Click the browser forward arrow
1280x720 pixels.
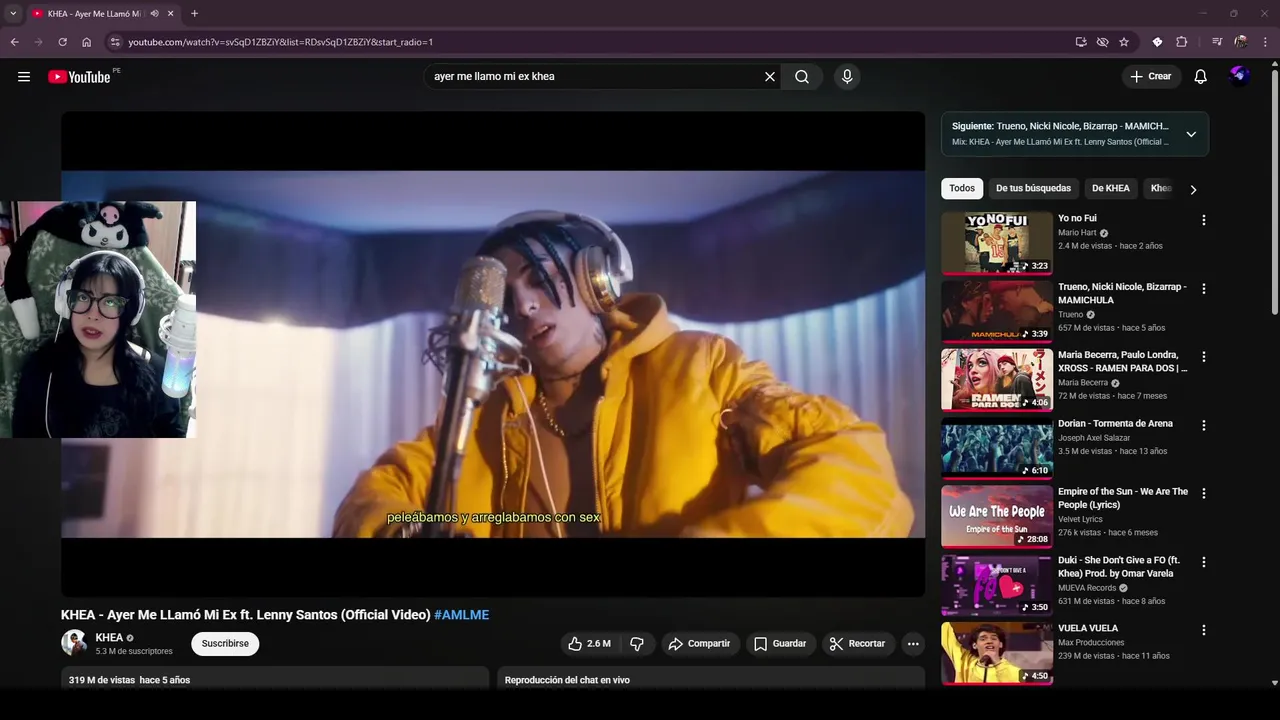click(38, 42)
